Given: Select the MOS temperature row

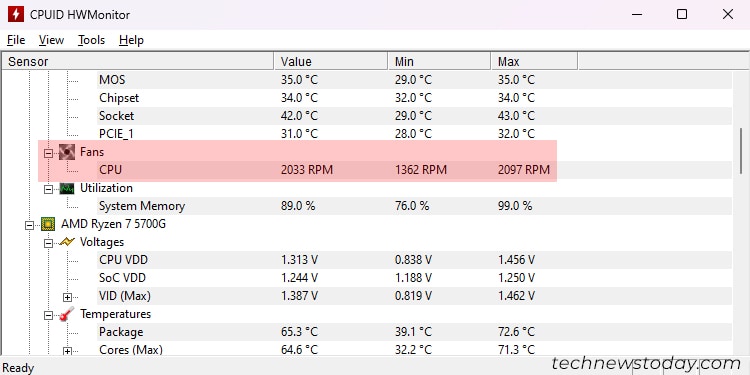Looking at the screenshot, I should point(414,80).
